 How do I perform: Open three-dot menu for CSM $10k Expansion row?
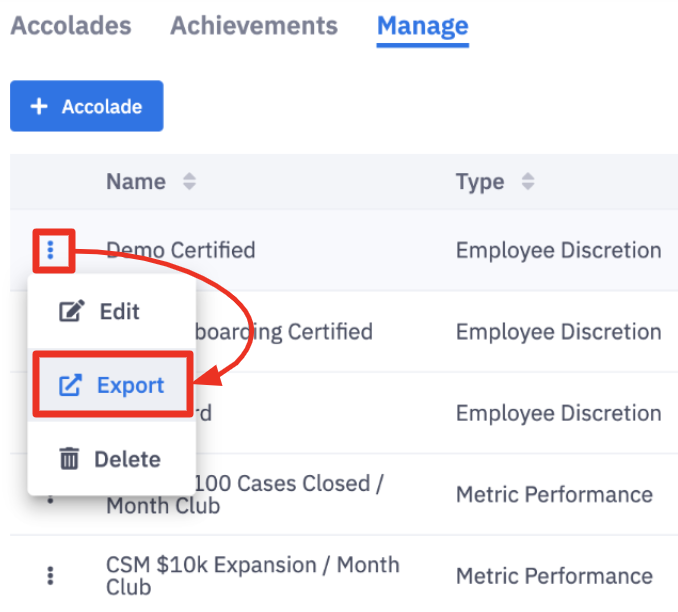click(x=50, y=575)
